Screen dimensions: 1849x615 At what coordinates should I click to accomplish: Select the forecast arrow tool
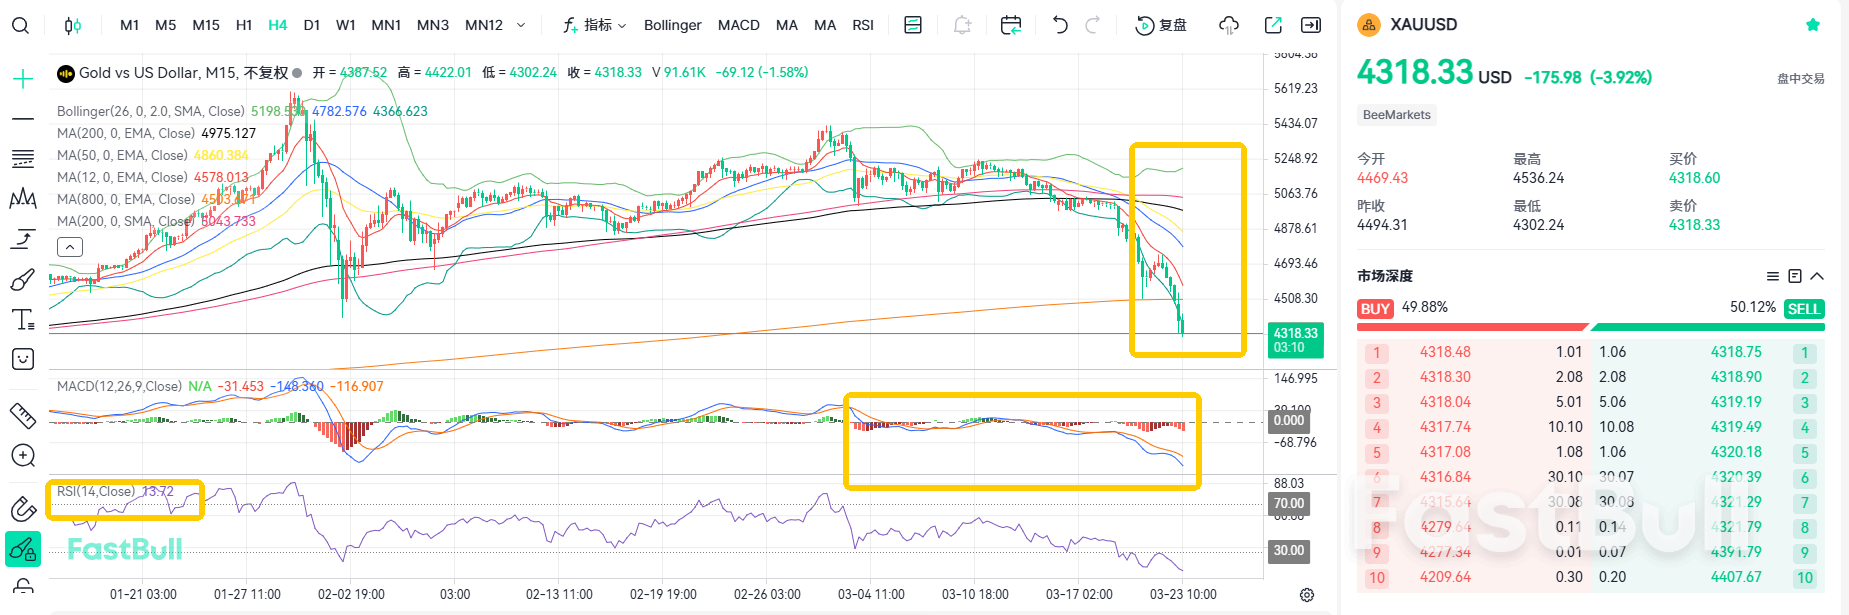tap(23, 239)
